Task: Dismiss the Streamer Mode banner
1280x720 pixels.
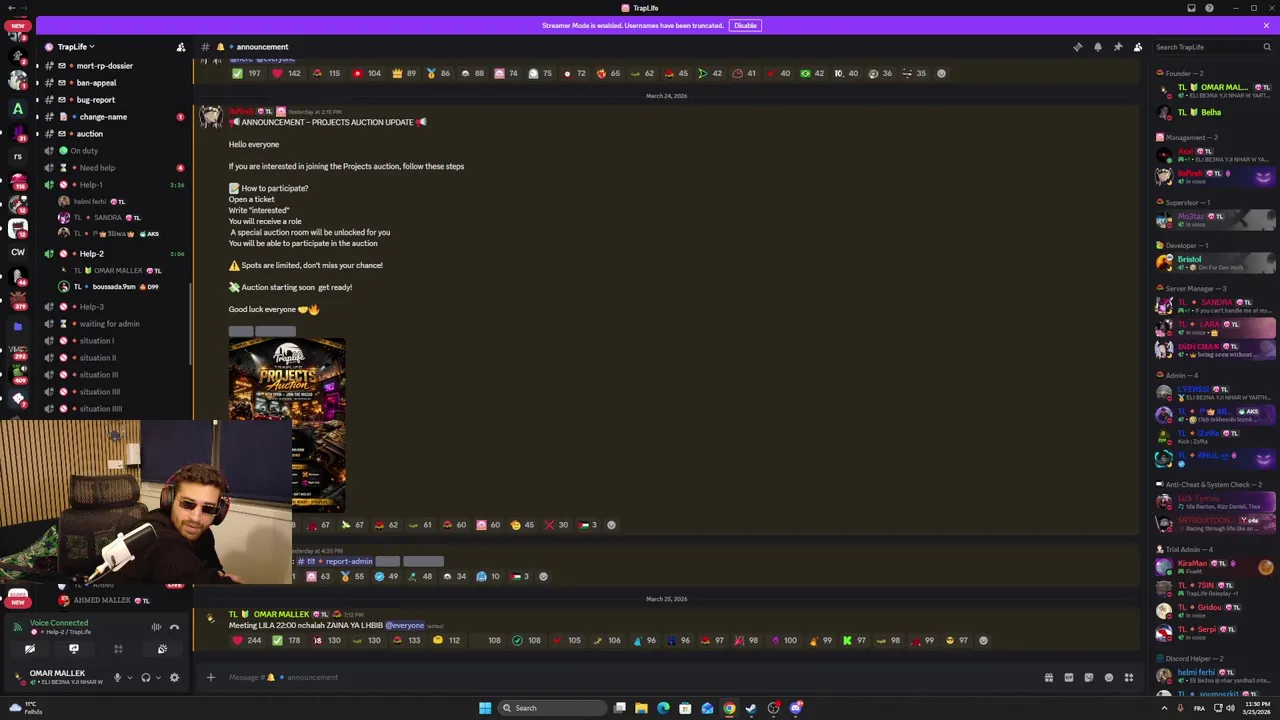Action: pos(1266,25)
